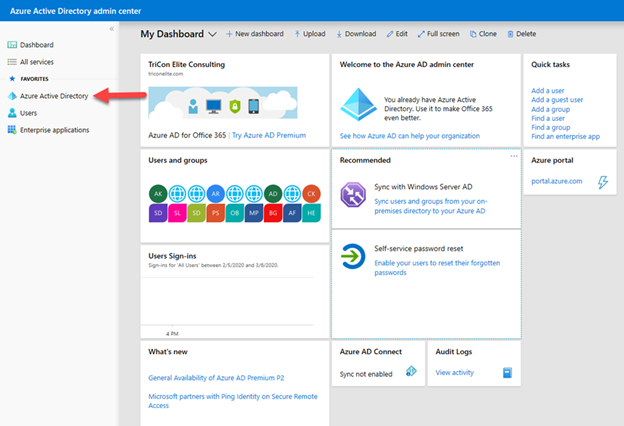Click Sync not enabled status text
This screenshot has height=426, width=624.
tap(366, 374)
